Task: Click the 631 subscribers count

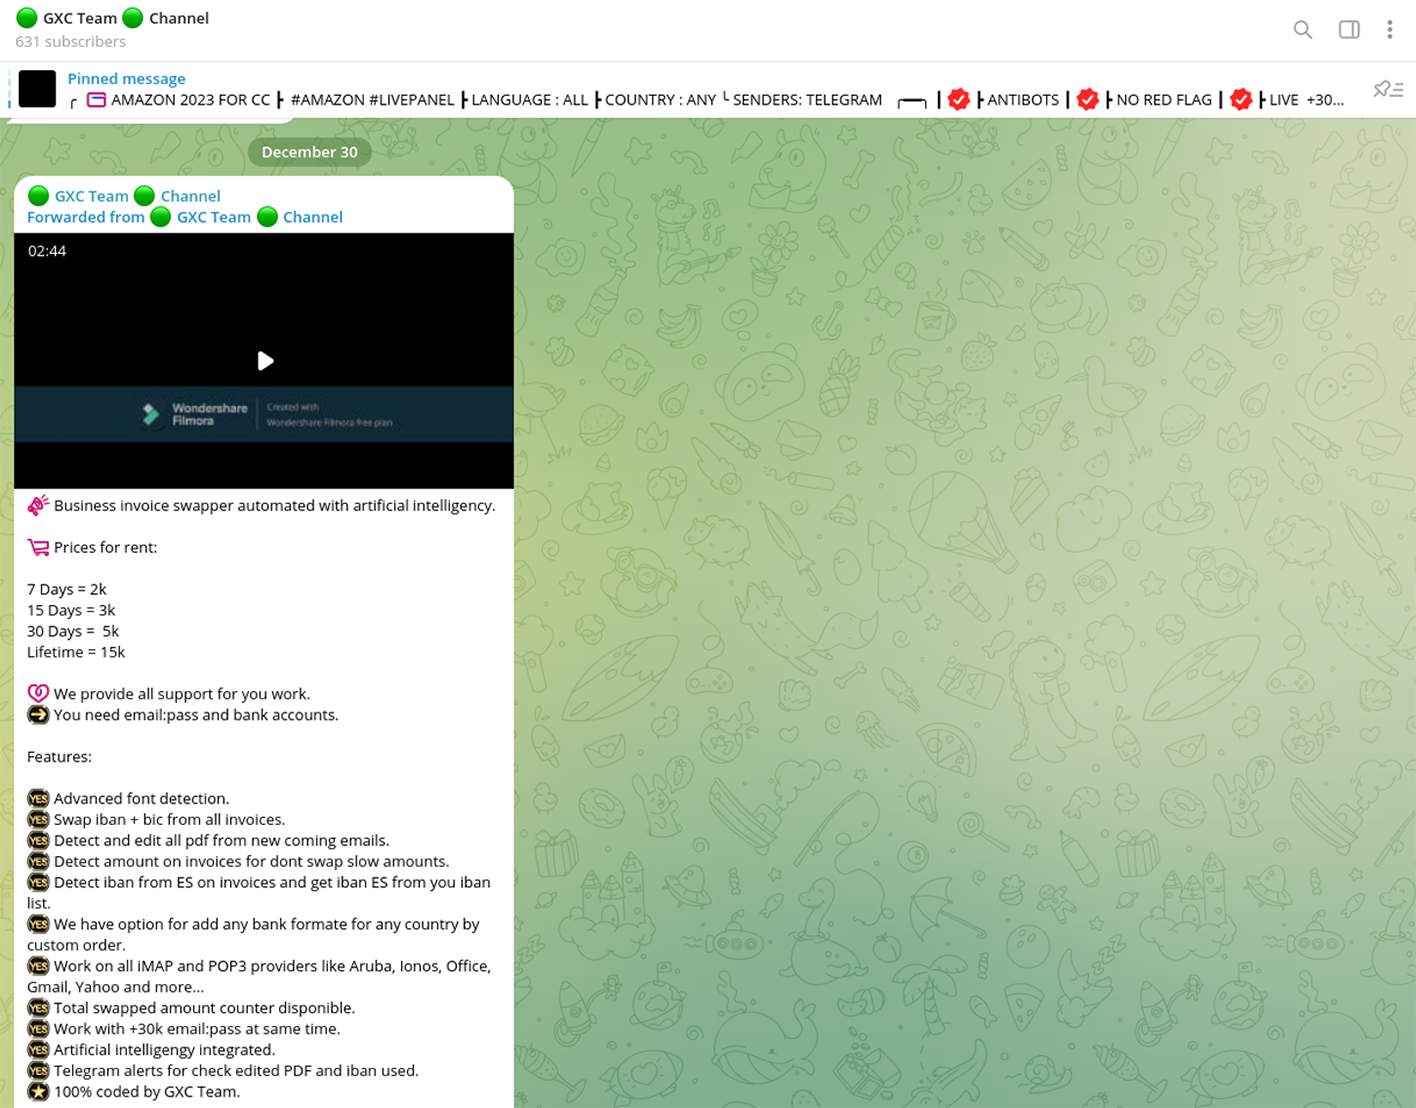Action: tap(70, 41)
